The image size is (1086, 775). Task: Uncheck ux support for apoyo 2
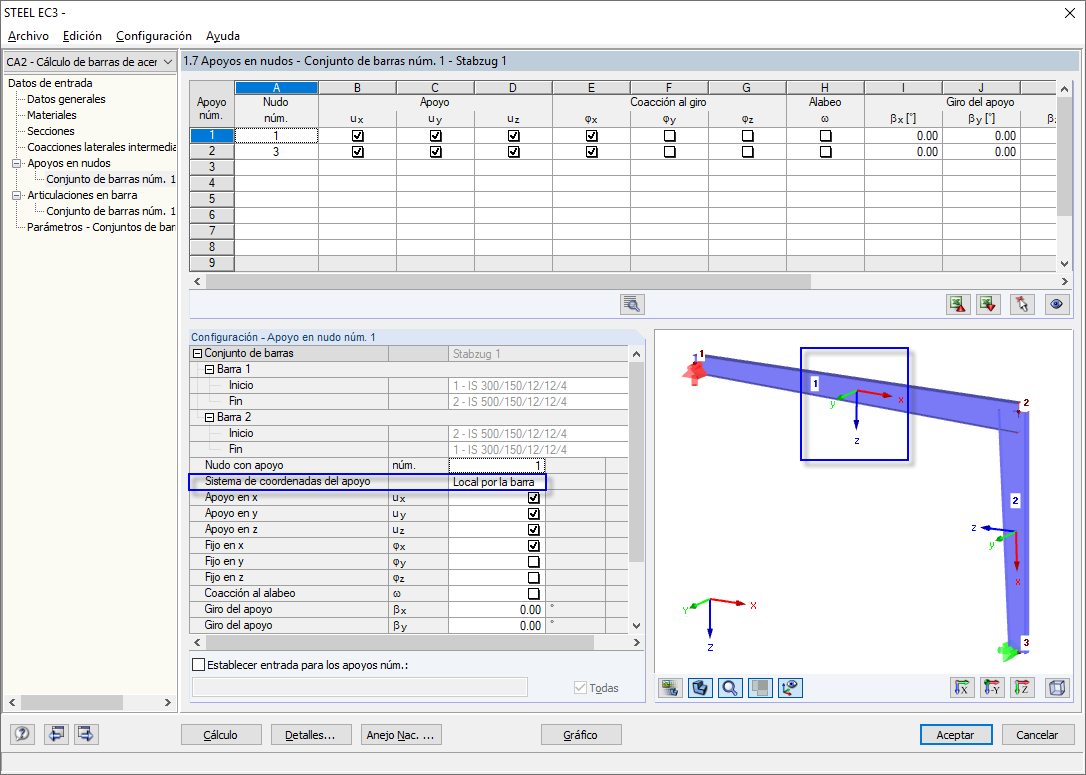tap(357, 151)
